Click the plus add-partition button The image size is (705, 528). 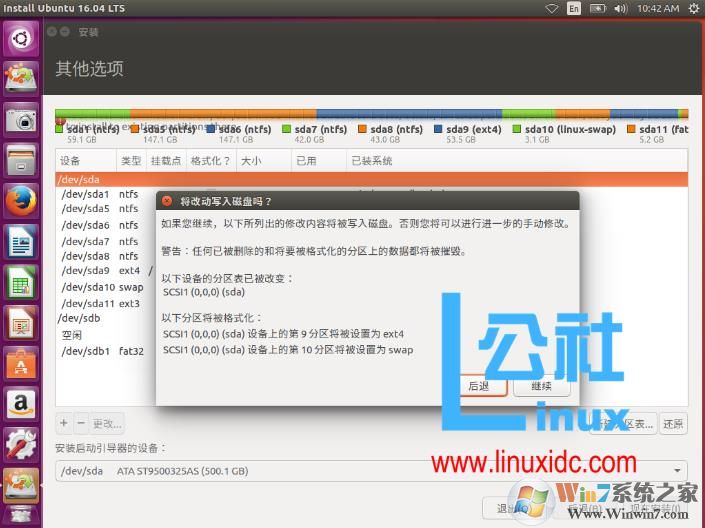[x=64, y=423]
